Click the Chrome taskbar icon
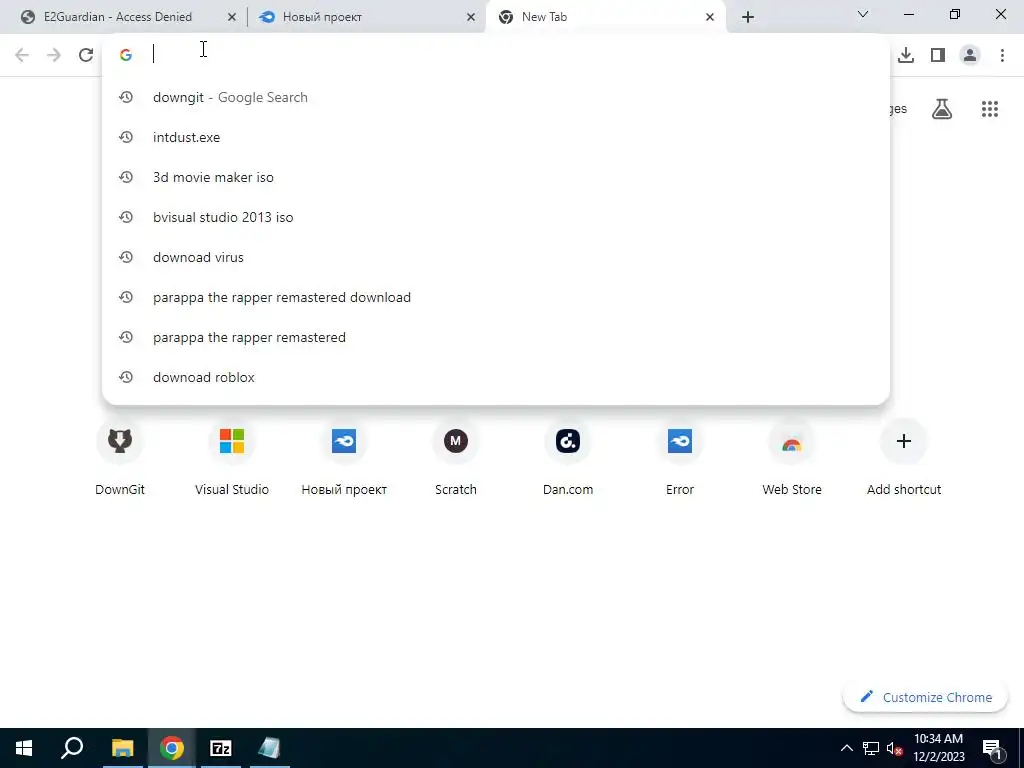Screen dimensions: 1024x768 [172, 748]
